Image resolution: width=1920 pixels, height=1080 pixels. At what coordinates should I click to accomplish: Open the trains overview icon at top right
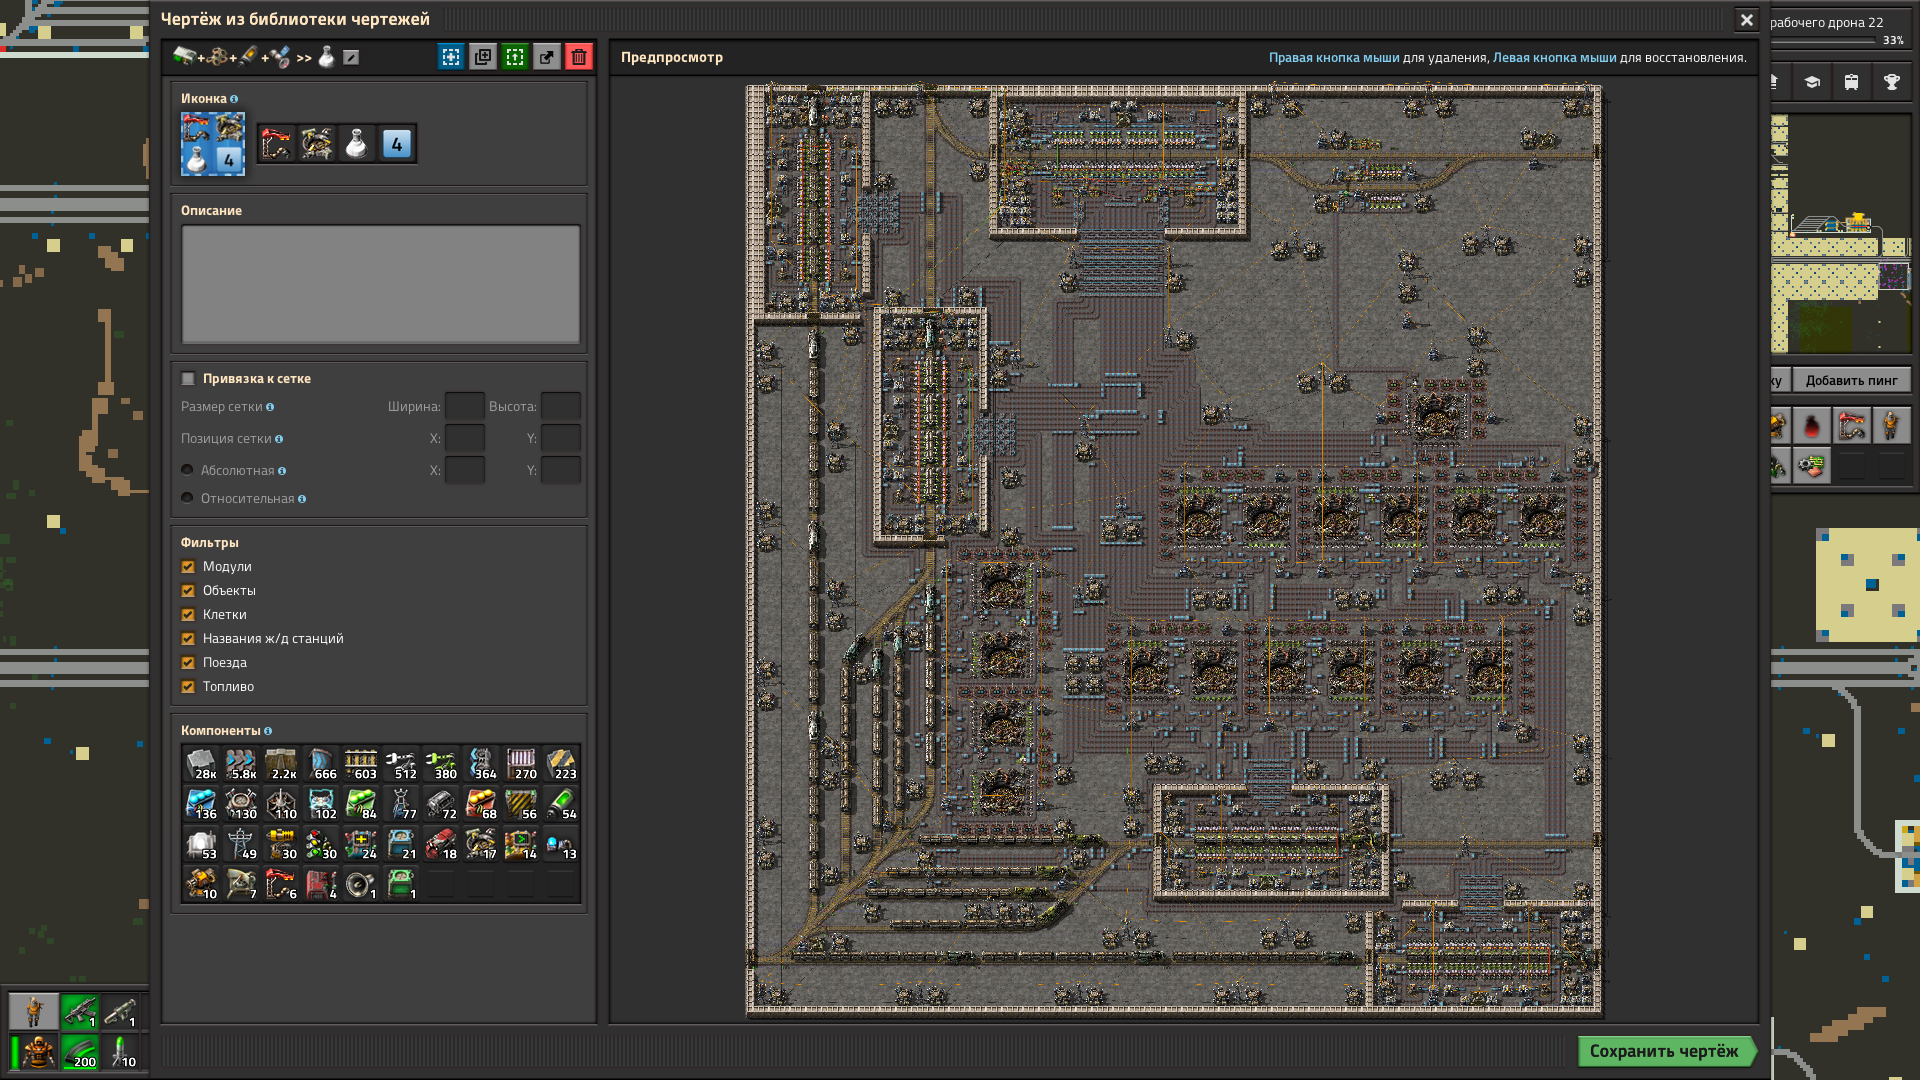[1851, 82]
